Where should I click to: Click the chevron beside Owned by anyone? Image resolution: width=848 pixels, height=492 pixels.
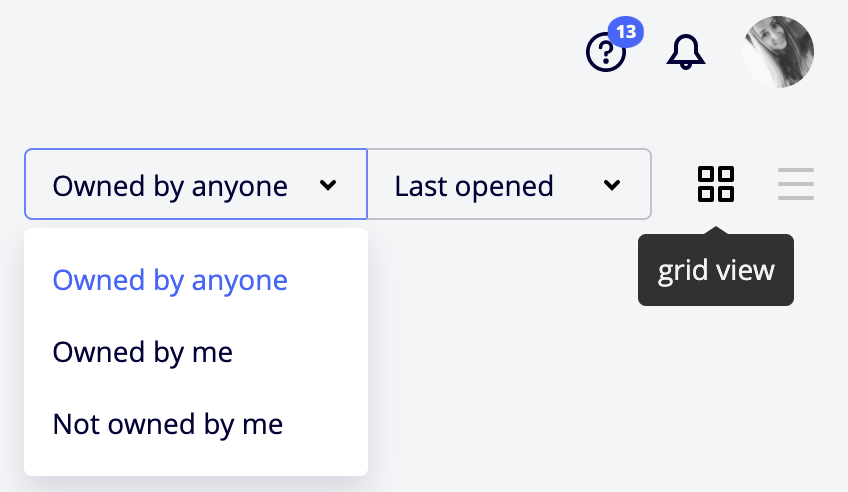328,185
